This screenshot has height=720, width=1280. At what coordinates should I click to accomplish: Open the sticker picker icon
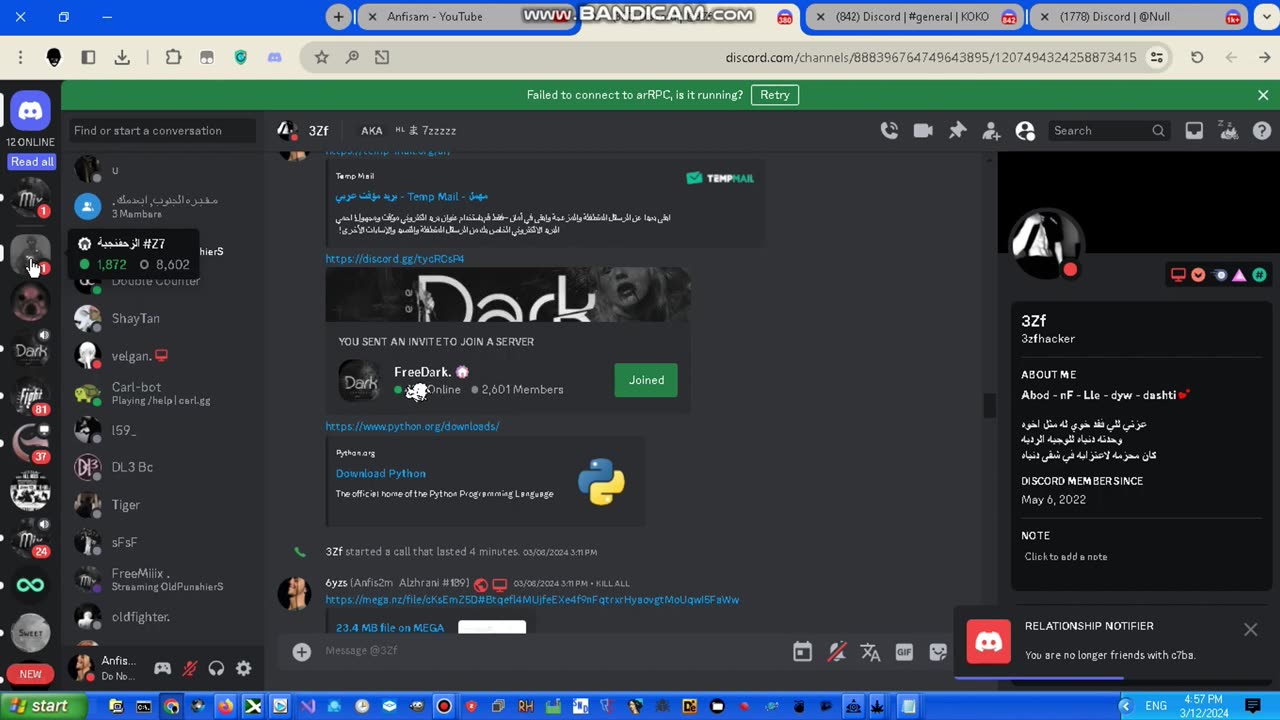click(x=937, y=652)
